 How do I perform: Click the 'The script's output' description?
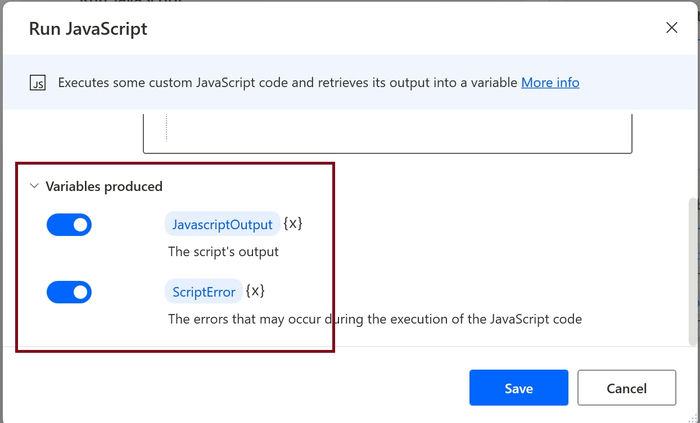pyautogui.click(x=223, y=252)
